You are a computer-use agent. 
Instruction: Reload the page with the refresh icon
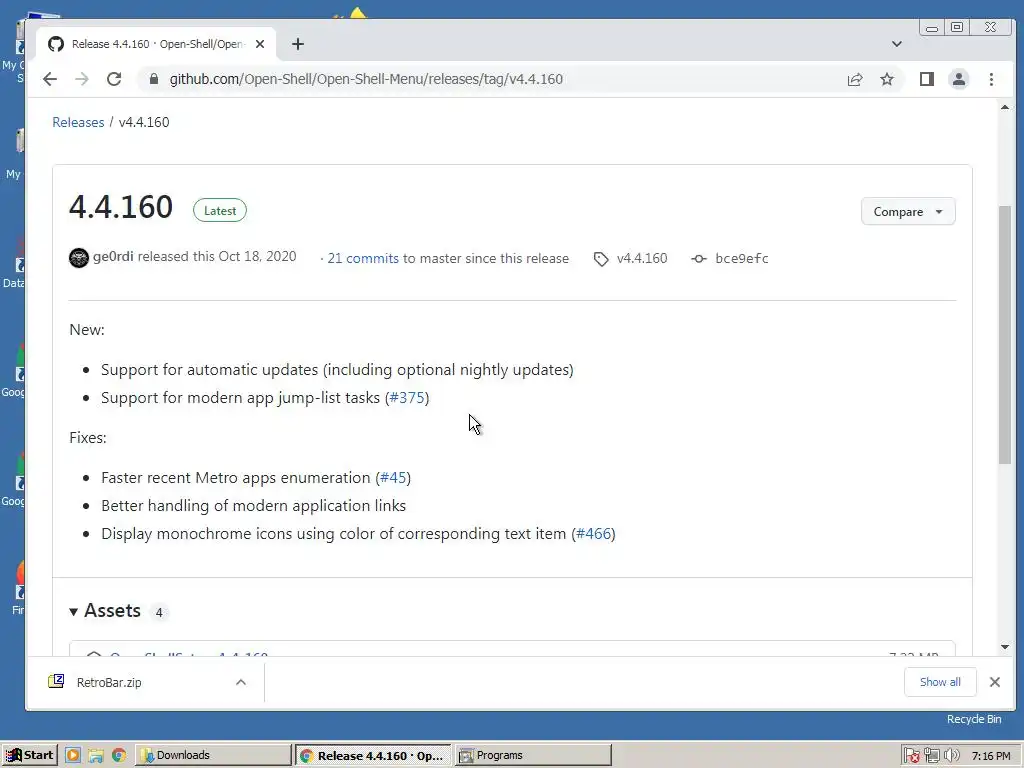click(x=114, y=79)
